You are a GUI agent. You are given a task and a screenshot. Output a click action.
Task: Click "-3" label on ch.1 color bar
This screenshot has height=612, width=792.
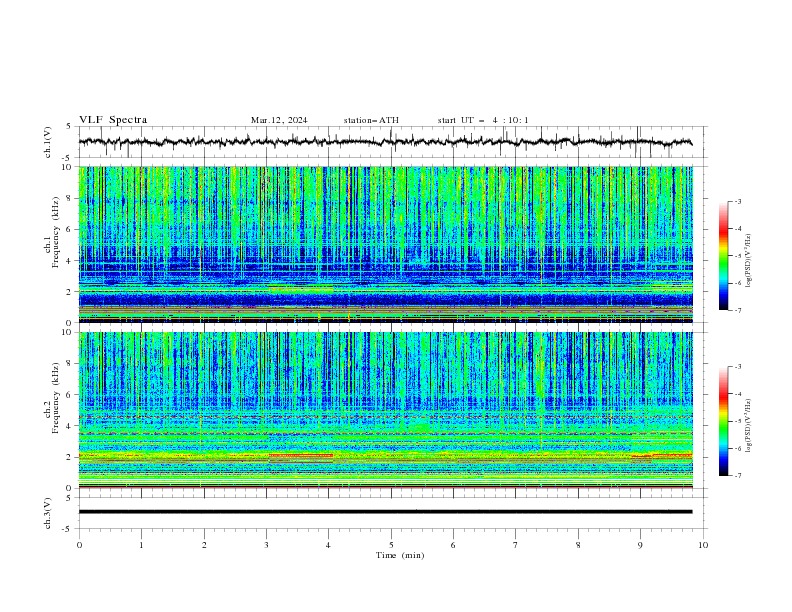[x=738, y=201]
